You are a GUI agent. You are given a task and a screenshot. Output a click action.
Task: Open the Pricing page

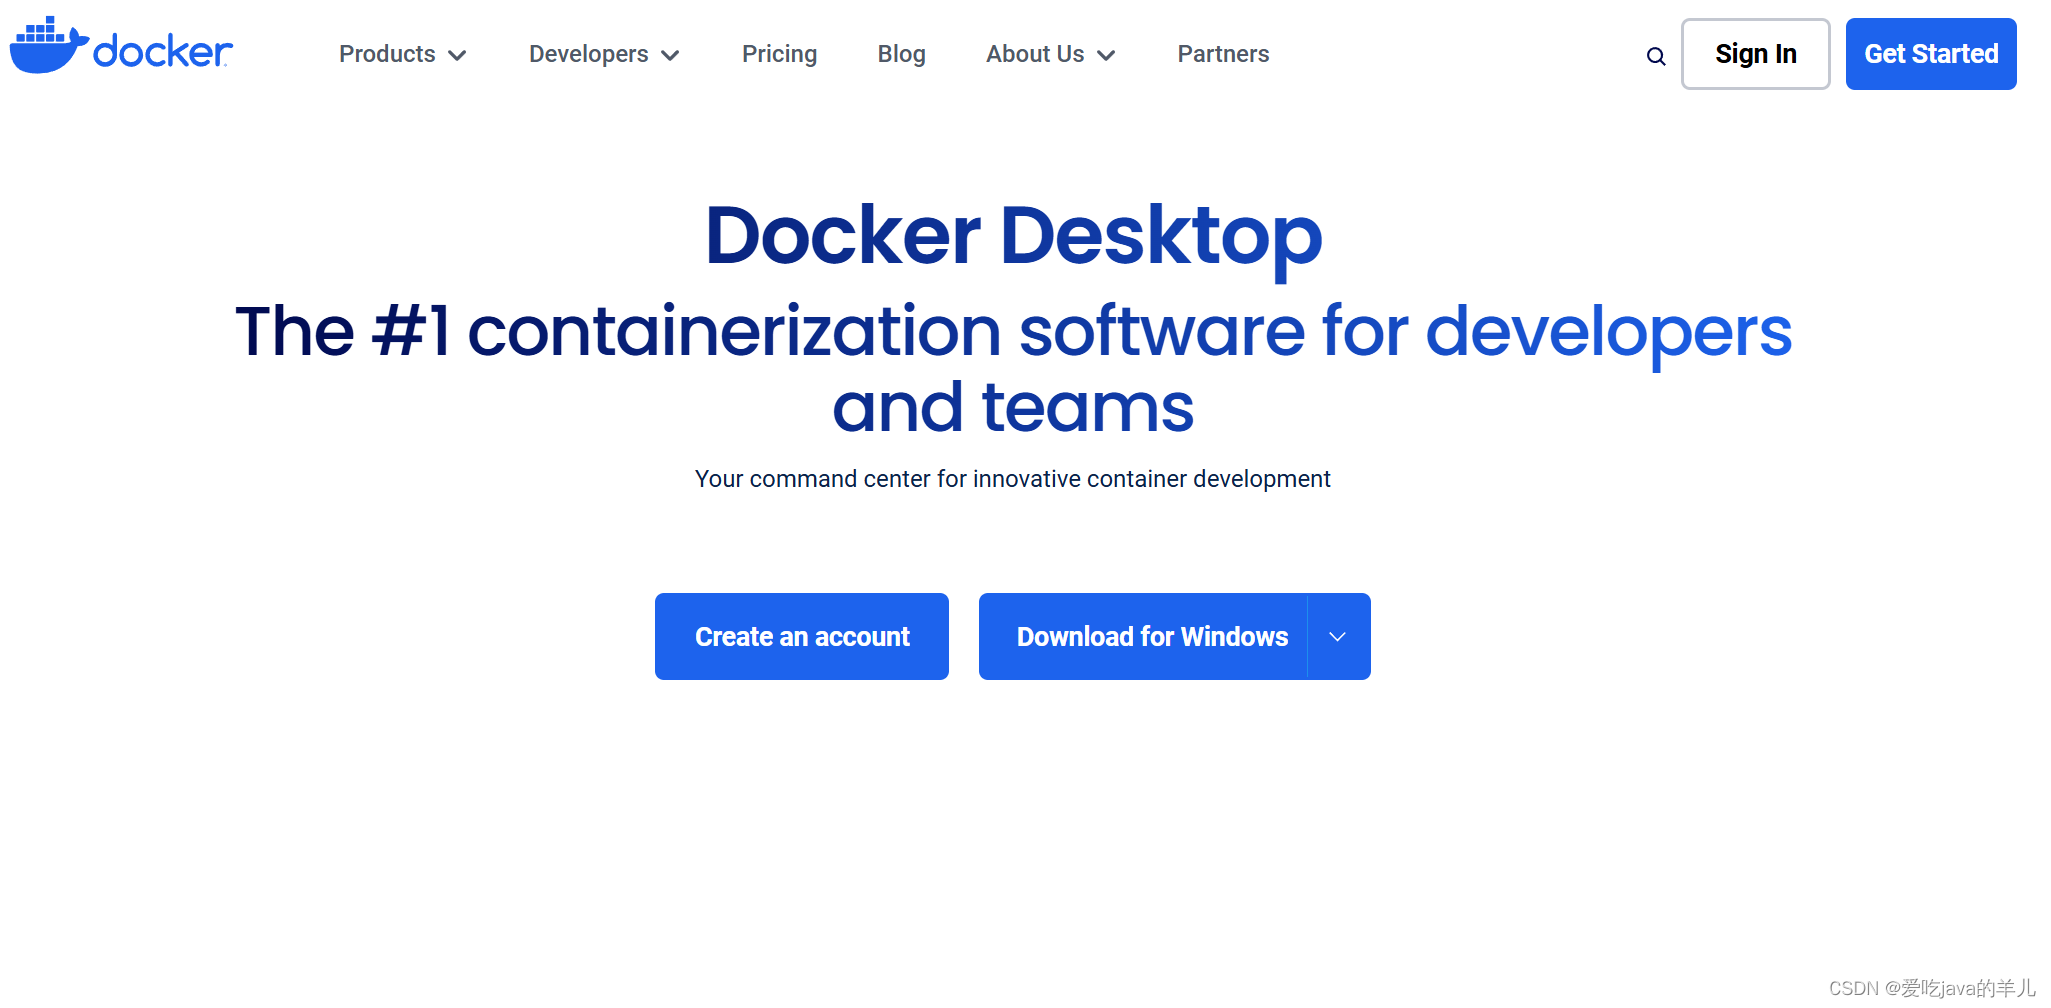click(779, 54)
